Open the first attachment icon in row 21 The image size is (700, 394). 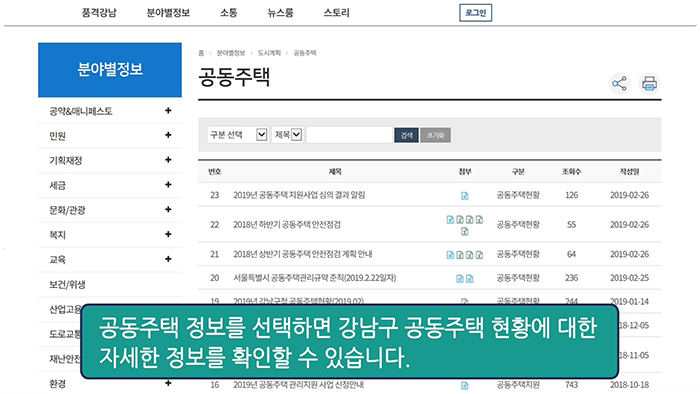[450, 255]
